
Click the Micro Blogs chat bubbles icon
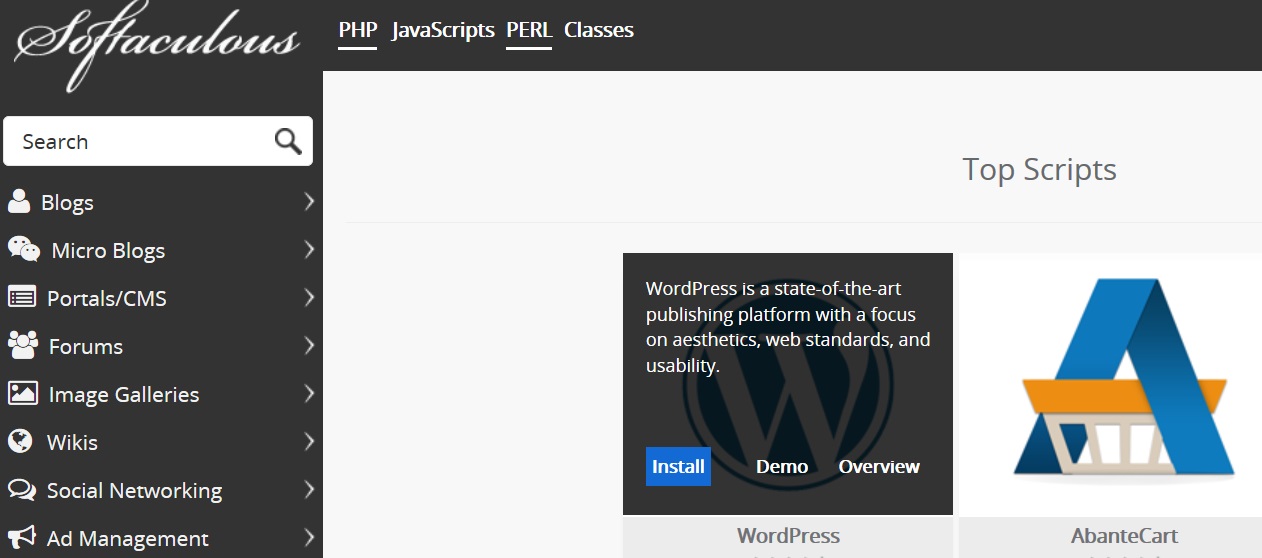point(24,249)
